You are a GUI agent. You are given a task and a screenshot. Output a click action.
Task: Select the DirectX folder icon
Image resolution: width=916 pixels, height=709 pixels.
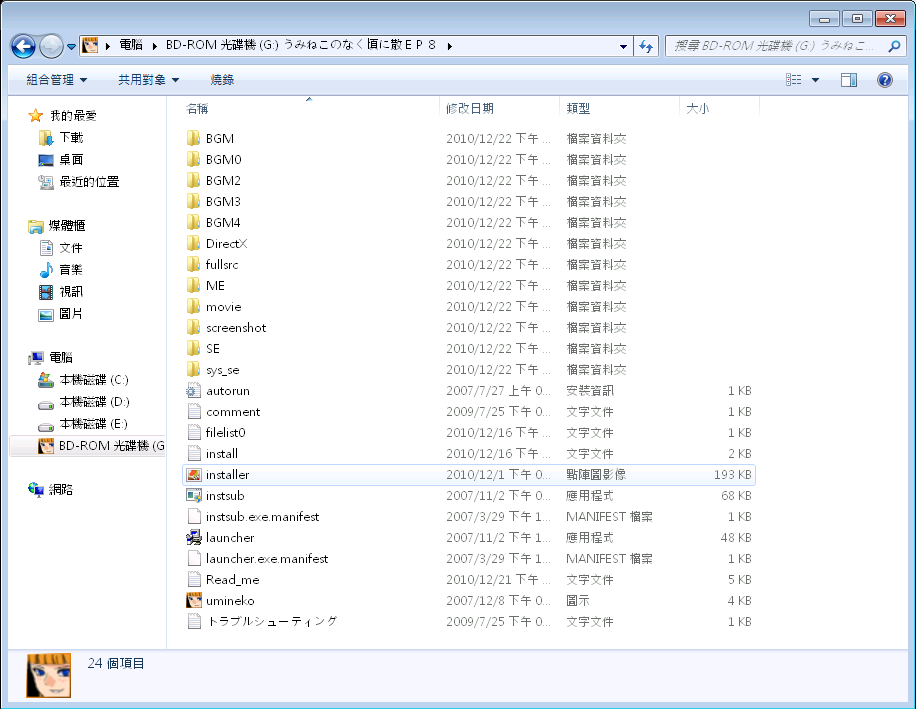[193, 244]
